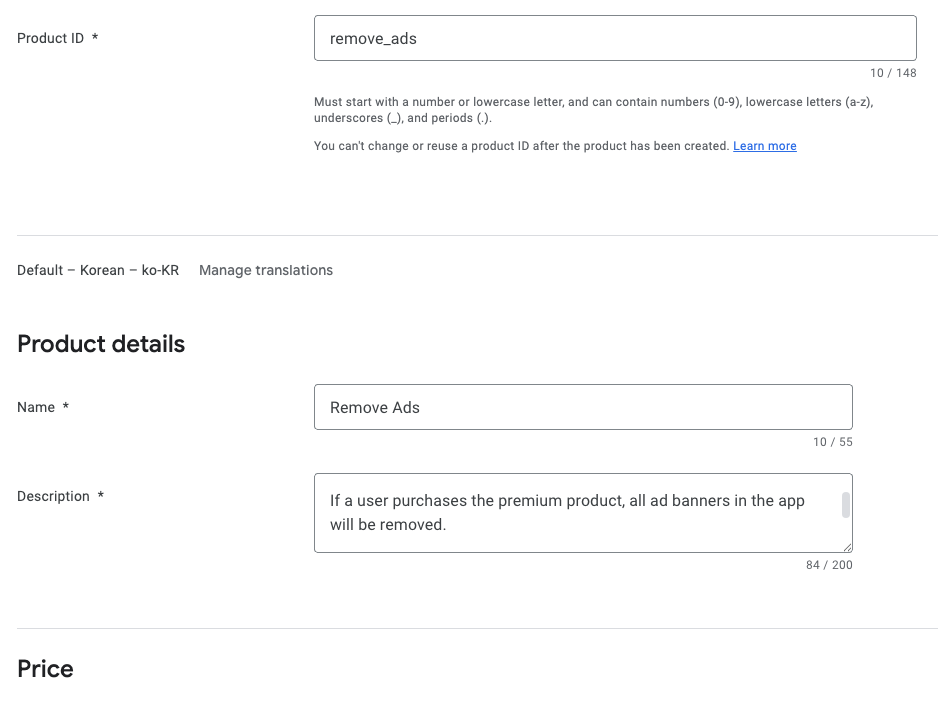Click the Product ID field label
The image size is (938, 706).
point(50,38)
